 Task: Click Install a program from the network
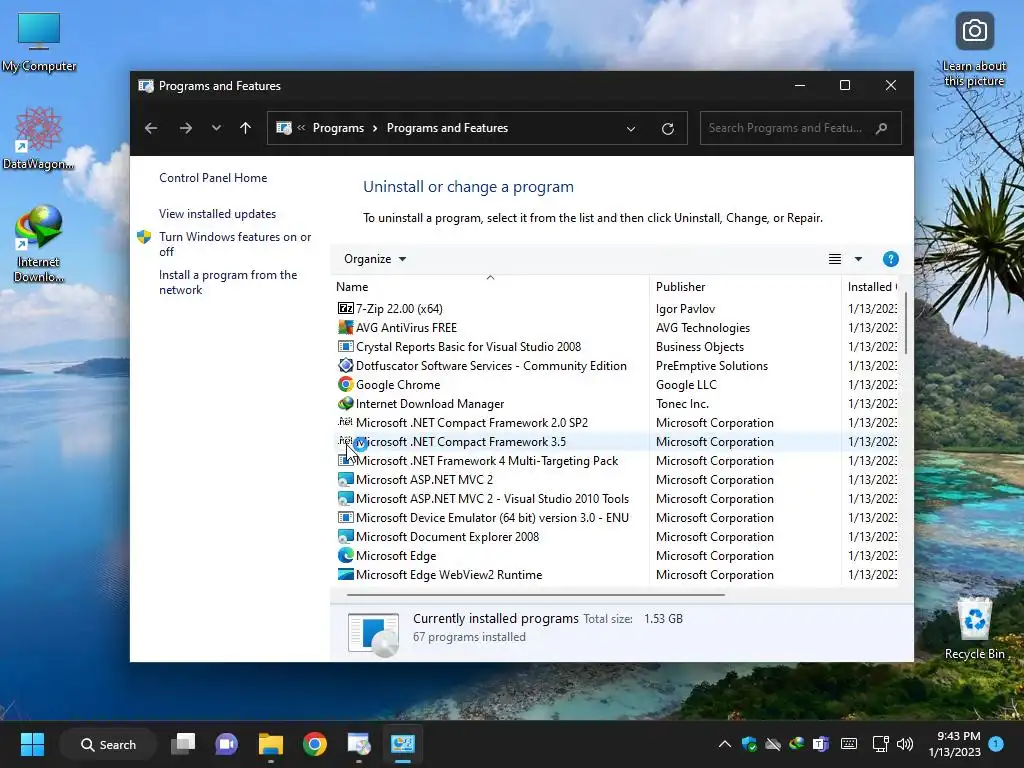228,282
